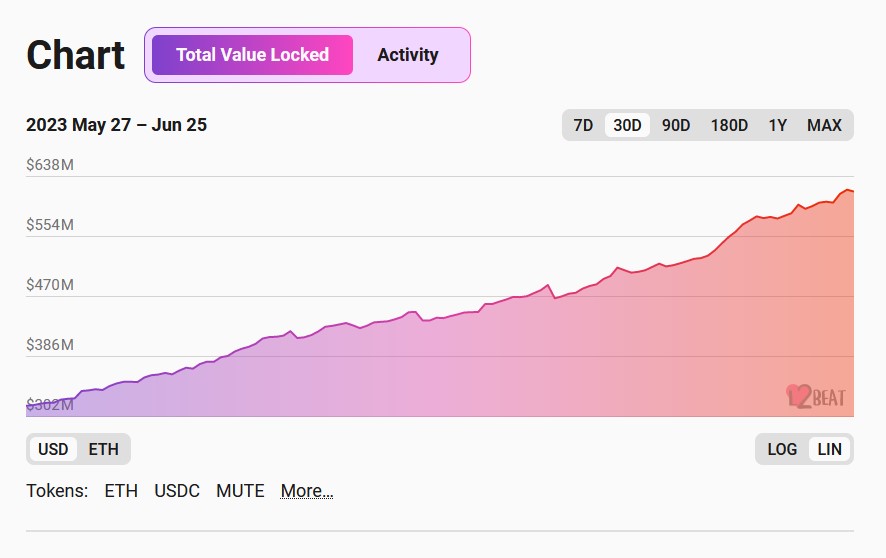This screenshot has width=886, height=558.
Task: Click the L2BEAT watermark logo
Action: click(816, 396)
